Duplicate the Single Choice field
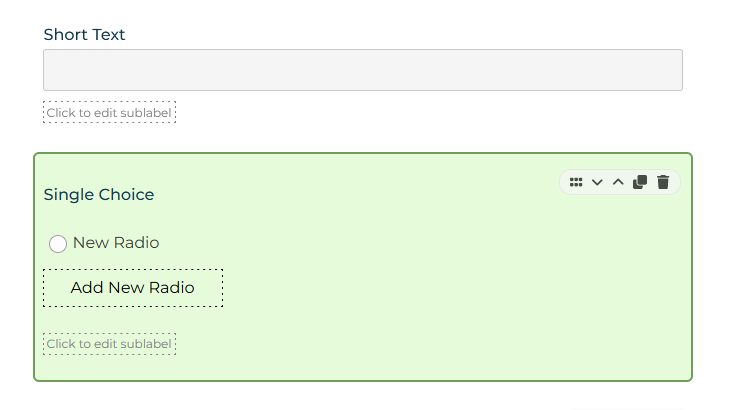730x410 pixels. pos(640,182)
